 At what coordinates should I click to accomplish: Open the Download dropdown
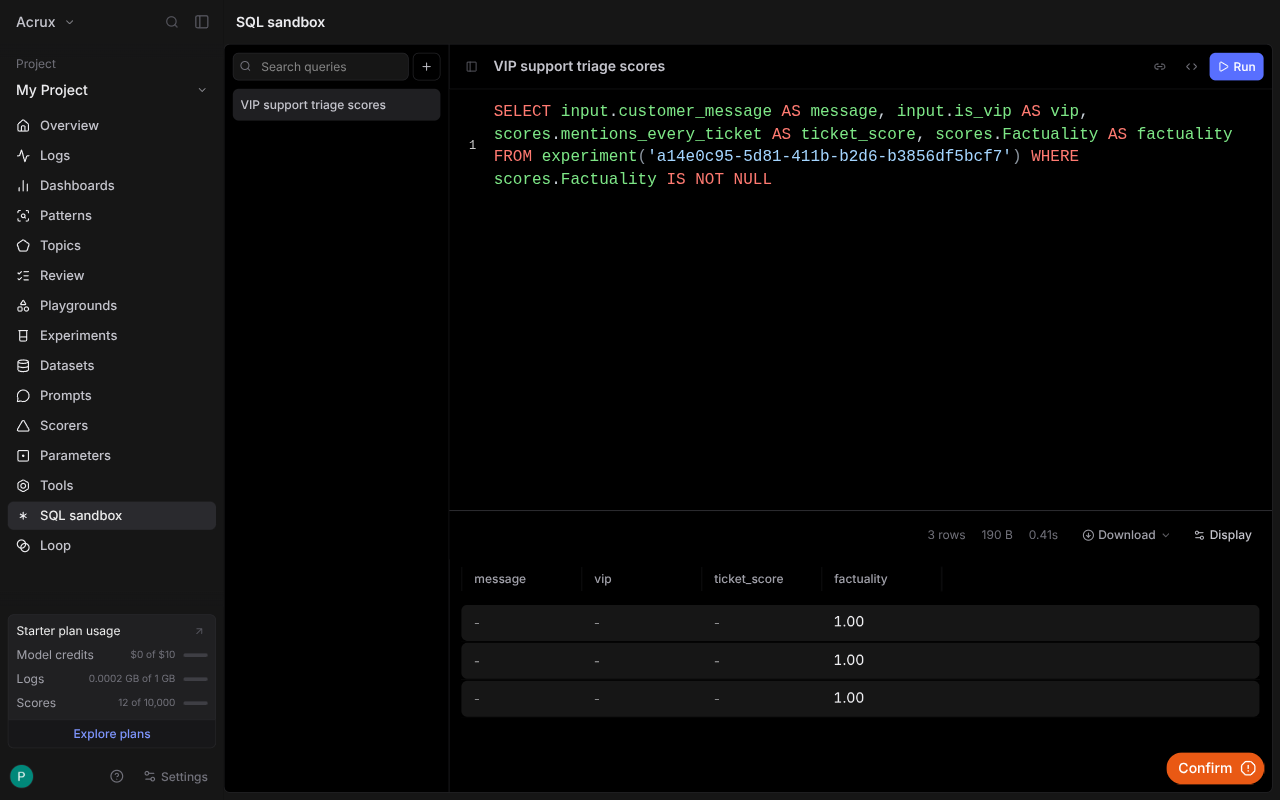pos(1125,535)
